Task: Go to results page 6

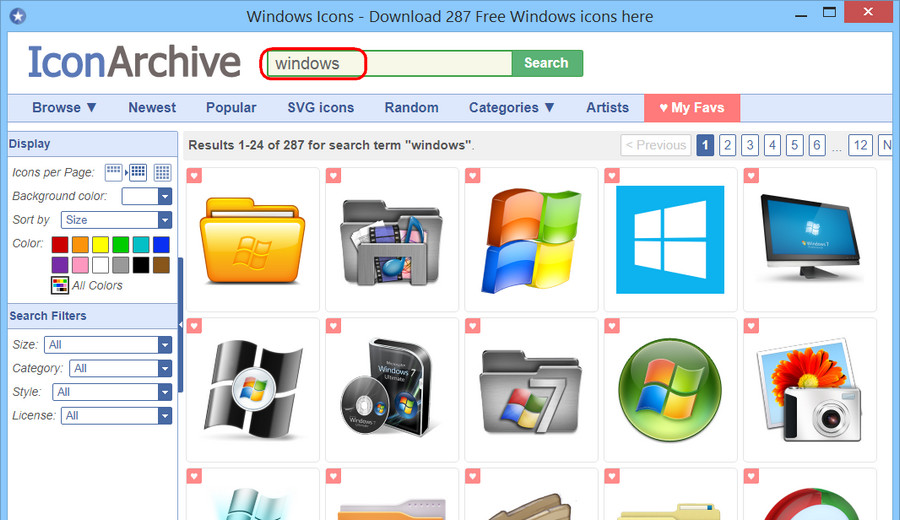Action: coord(817,145)
